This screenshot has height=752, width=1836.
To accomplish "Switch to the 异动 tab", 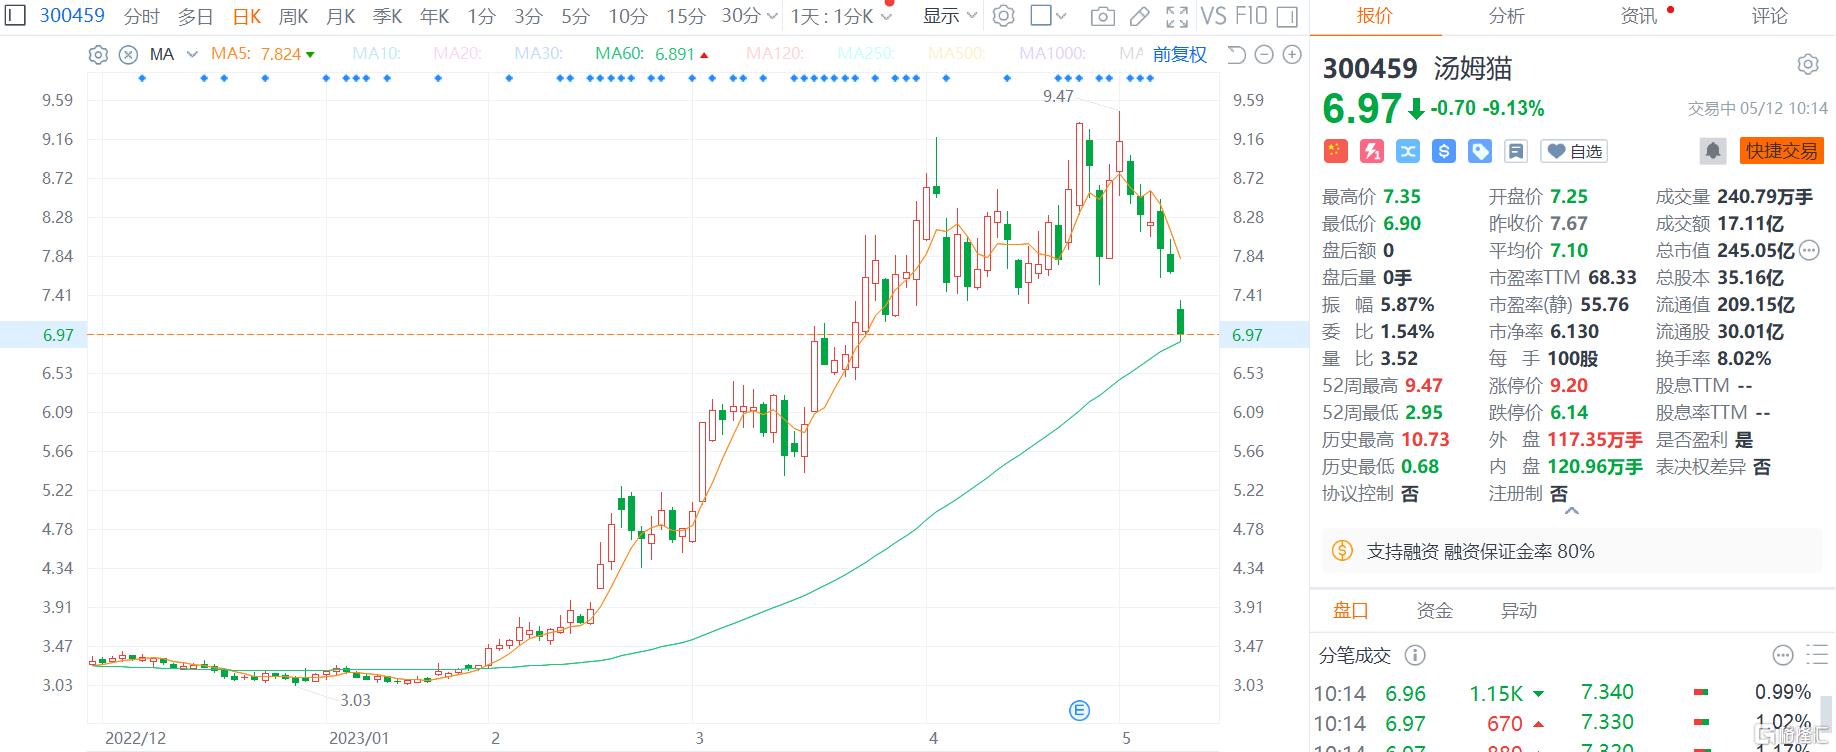I will (x=1519, y=610).
